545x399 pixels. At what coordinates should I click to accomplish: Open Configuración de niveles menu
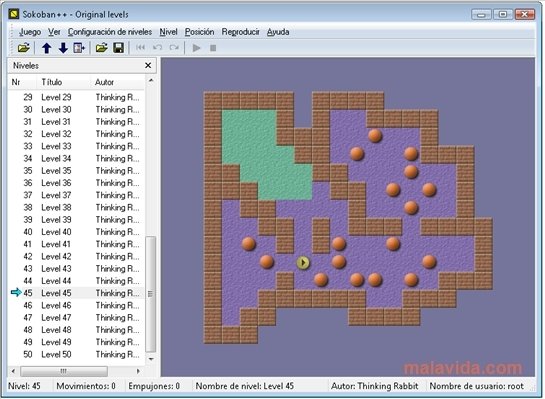pyautogui.click(x=110, y=32)
